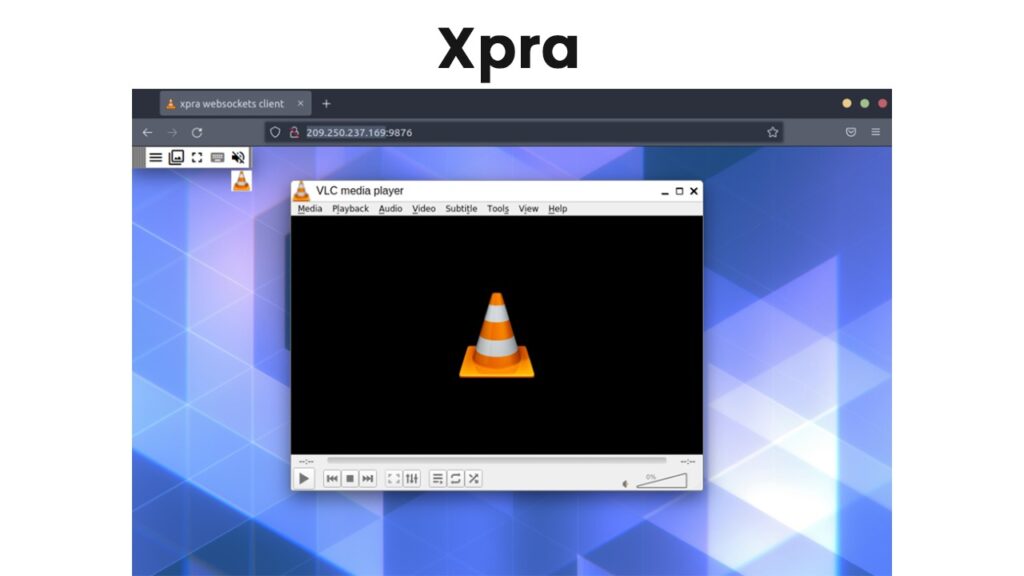The height and width of the screenshot is (576, 1024).
Task: Select the xpra websockets client tab
Action: [x=235, y=104]
